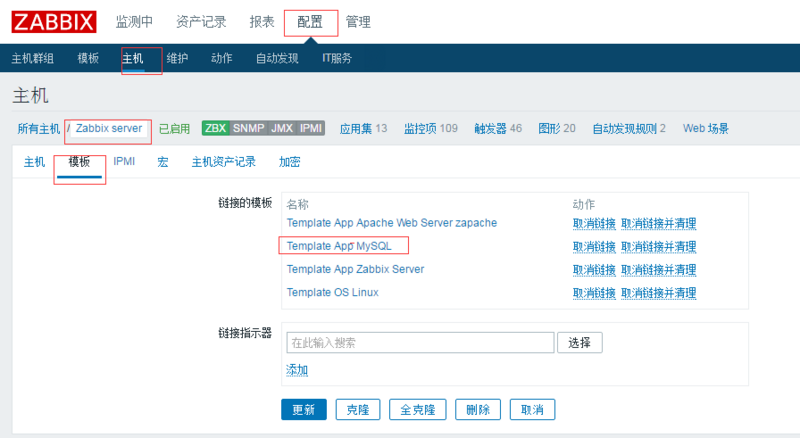Click 取消链接并清理 for Apache Web Server template
The height and width of the screenshot is (438, 800).
[x=659, y=224]
